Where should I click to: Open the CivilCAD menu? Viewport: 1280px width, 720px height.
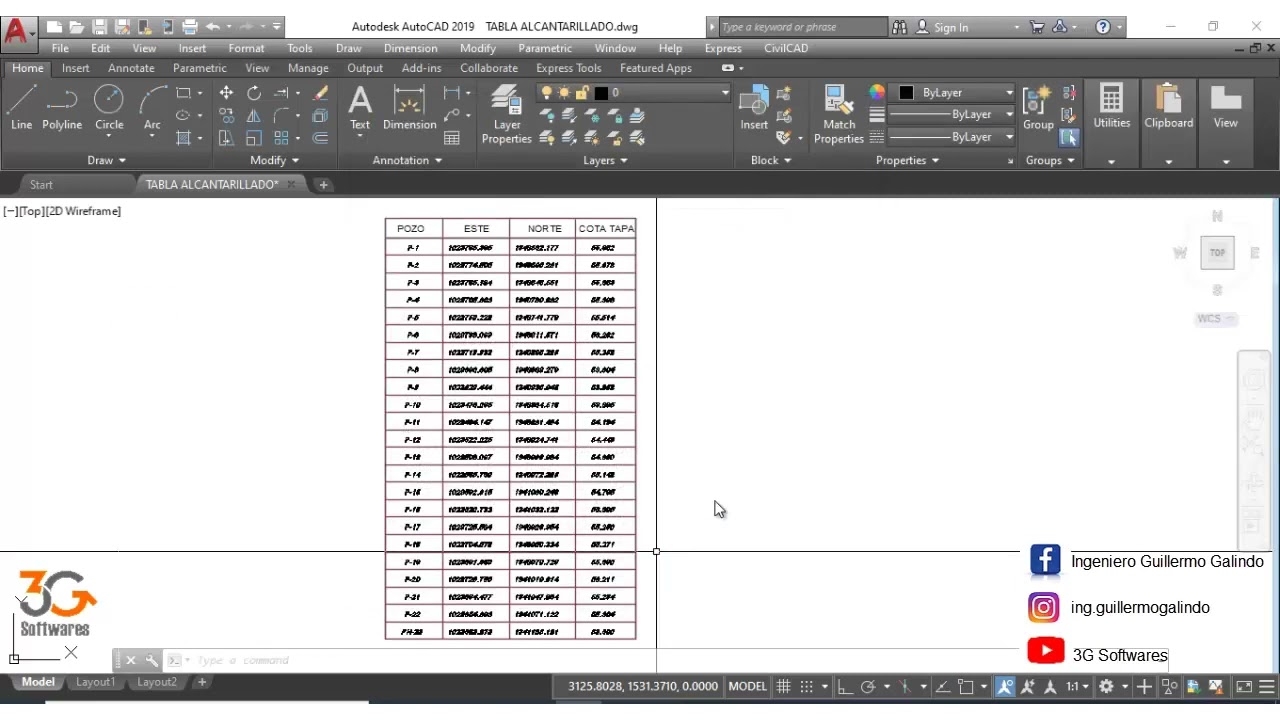click(786, 48)
